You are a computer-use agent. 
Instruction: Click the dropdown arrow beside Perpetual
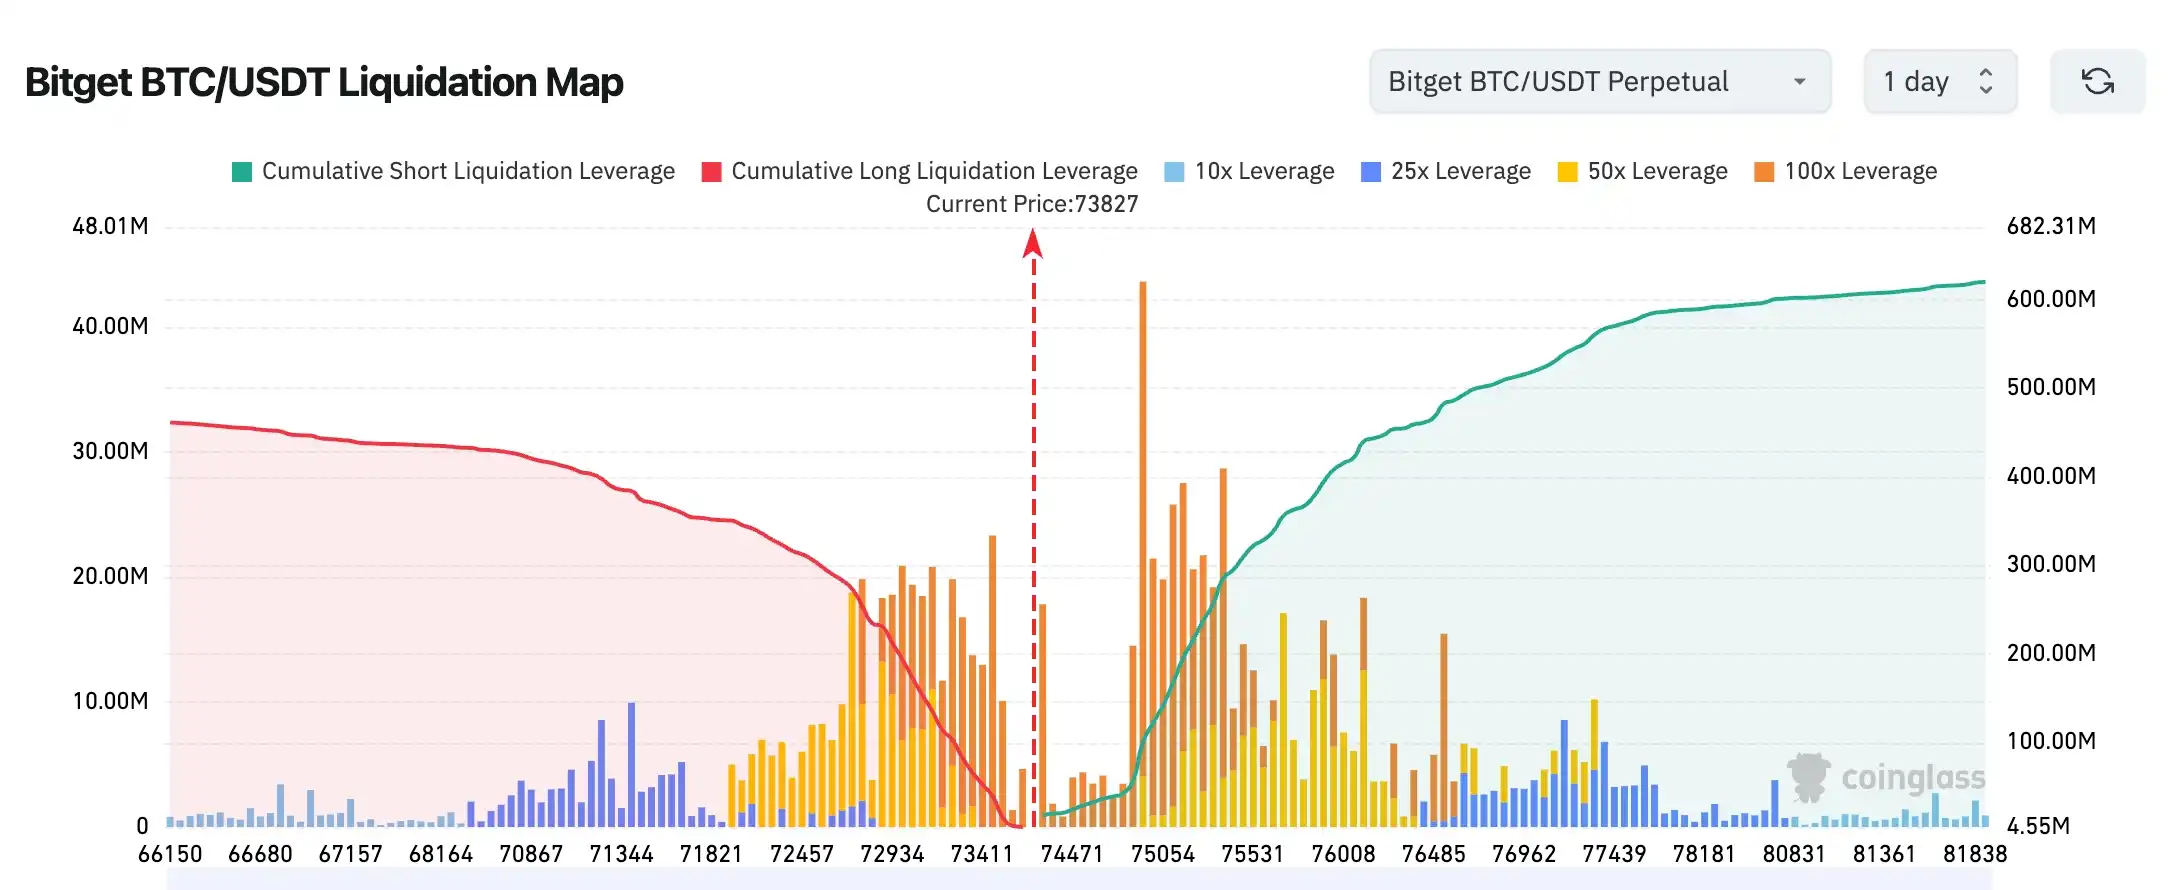[x=1799, y=81]
